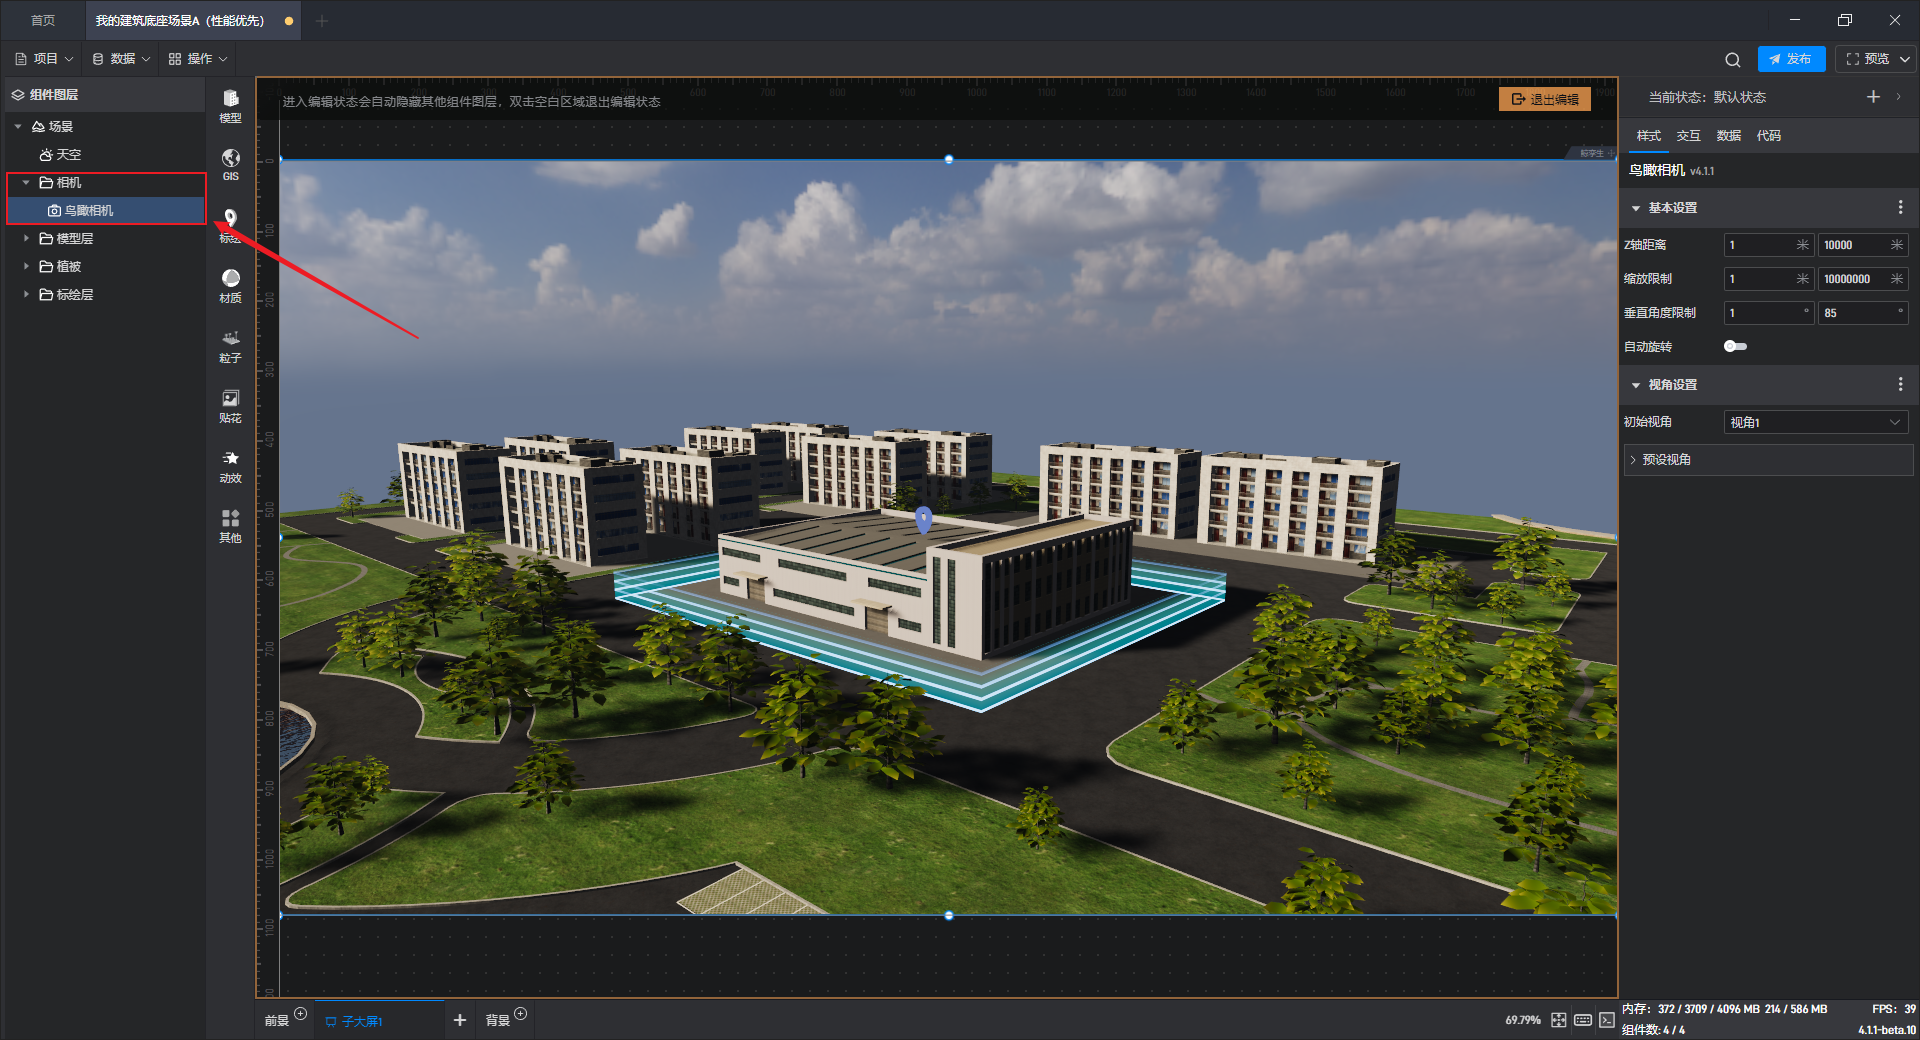Image resolution: width=1920 pixels, height=1040 pixels.
Task: Open the 视角设置 section more-options menu
Action: [x=1900, y=385]
